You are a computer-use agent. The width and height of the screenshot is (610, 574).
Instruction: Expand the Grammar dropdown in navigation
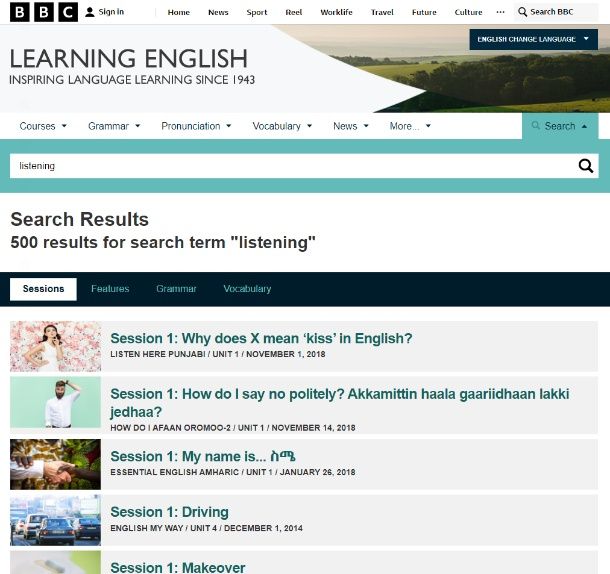114,126
